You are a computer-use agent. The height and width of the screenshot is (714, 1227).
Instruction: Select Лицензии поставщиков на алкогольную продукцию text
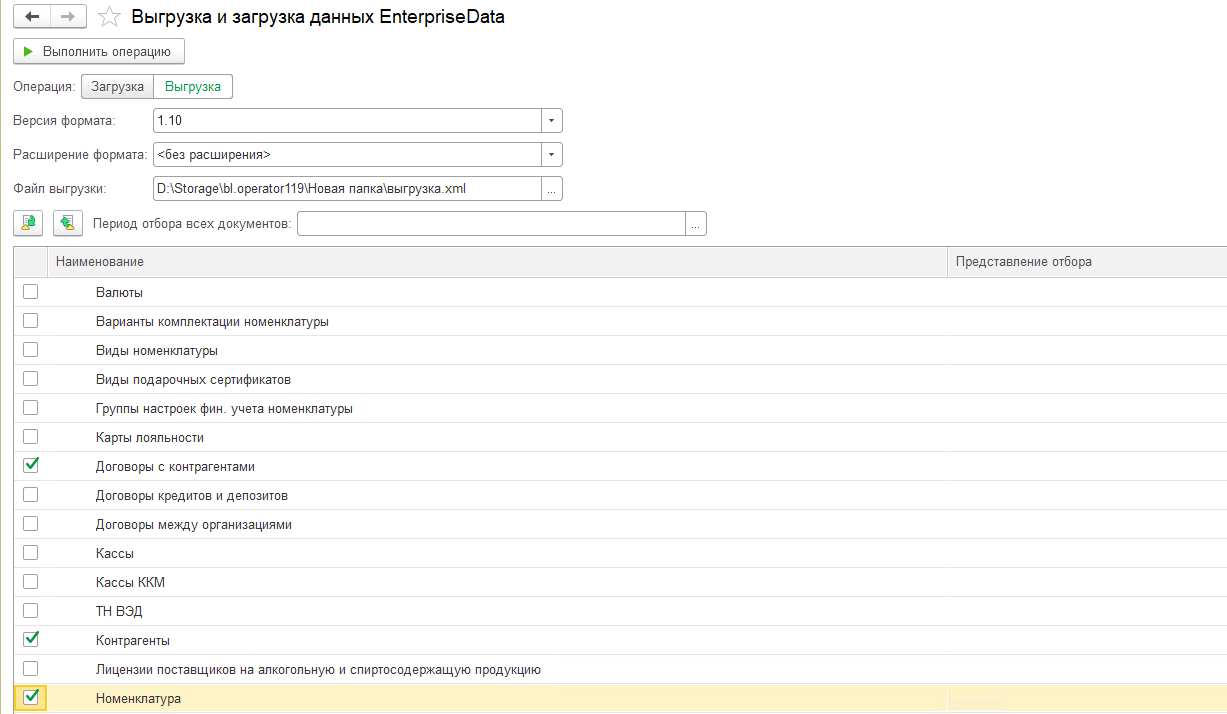point(318,669)
